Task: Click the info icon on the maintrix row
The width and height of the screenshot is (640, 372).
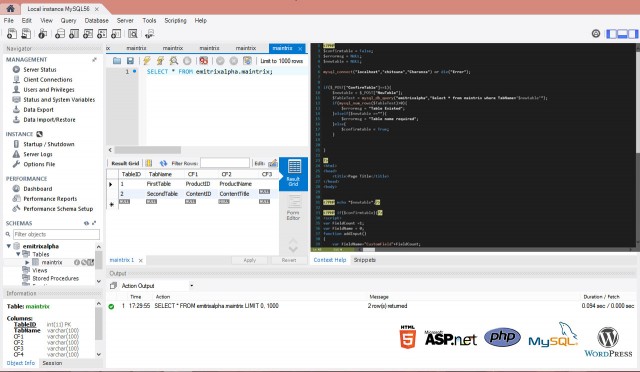Action: pos(77,262)
